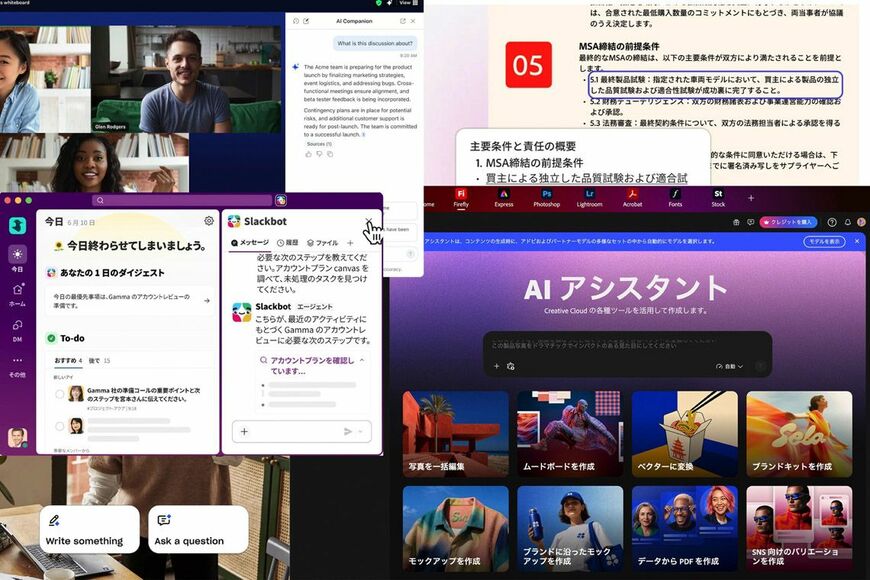Open the send options arrow in Slackbot composer
The width and height of the screenshot is (870, 580).
pos(361,431)
